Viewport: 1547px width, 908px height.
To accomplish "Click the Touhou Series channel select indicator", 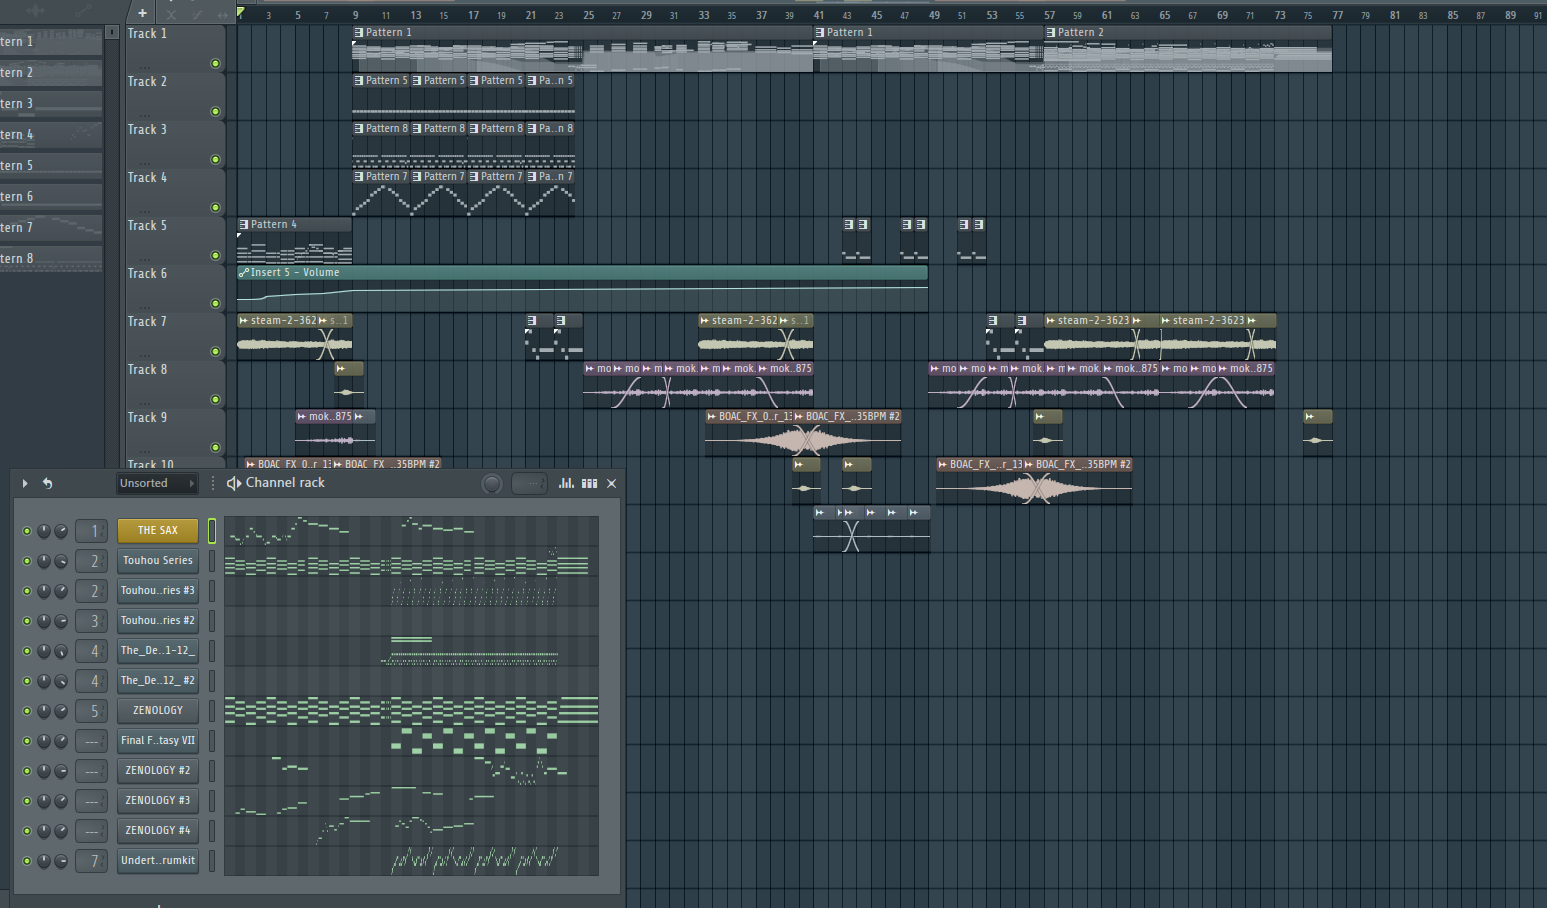I will [211, 561].
